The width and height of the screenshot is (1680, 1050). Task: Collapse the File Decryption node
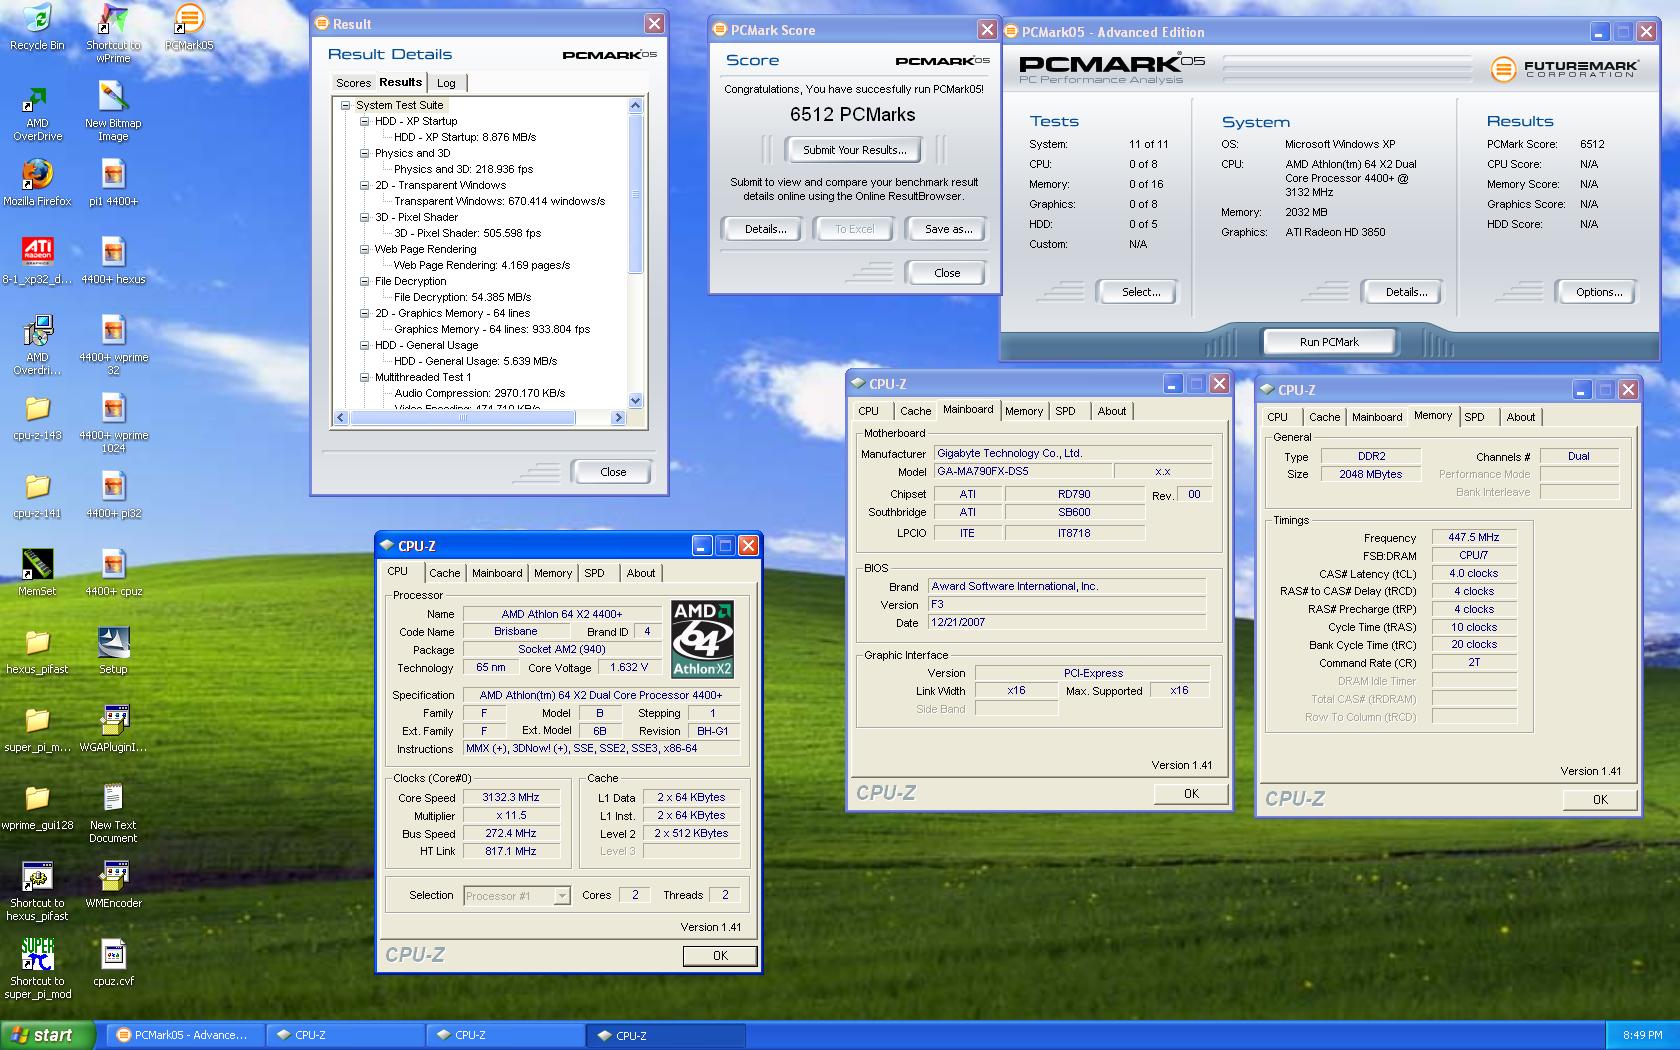click(365, 281)
